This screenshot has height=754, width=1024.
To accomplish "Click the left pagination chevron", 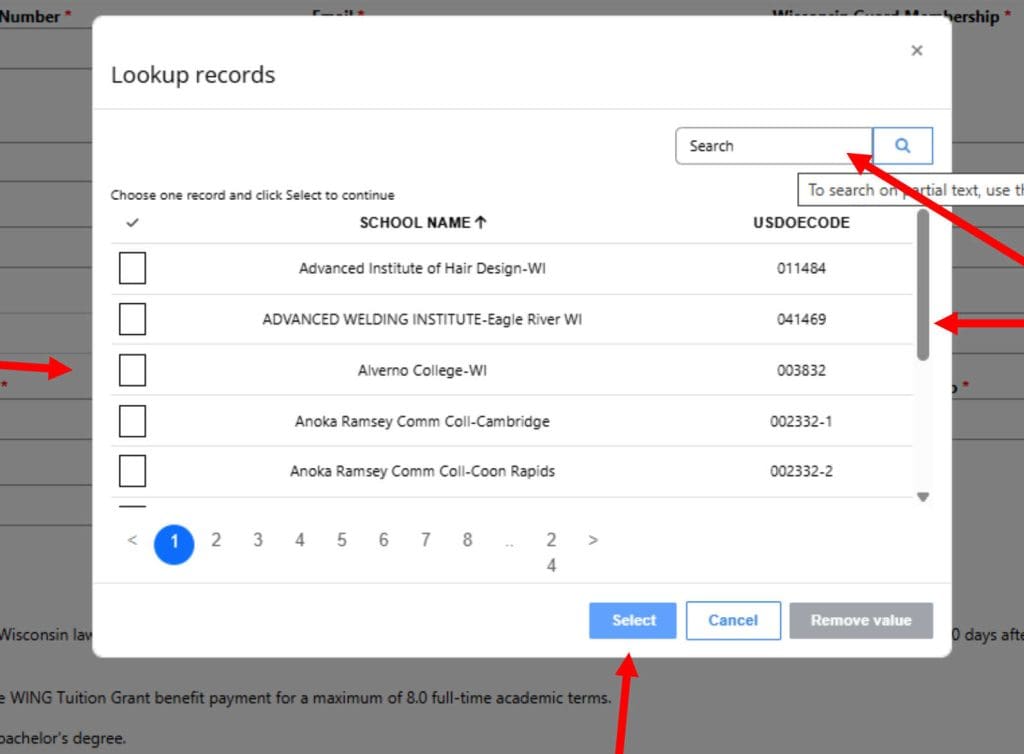I will (132, 540).
